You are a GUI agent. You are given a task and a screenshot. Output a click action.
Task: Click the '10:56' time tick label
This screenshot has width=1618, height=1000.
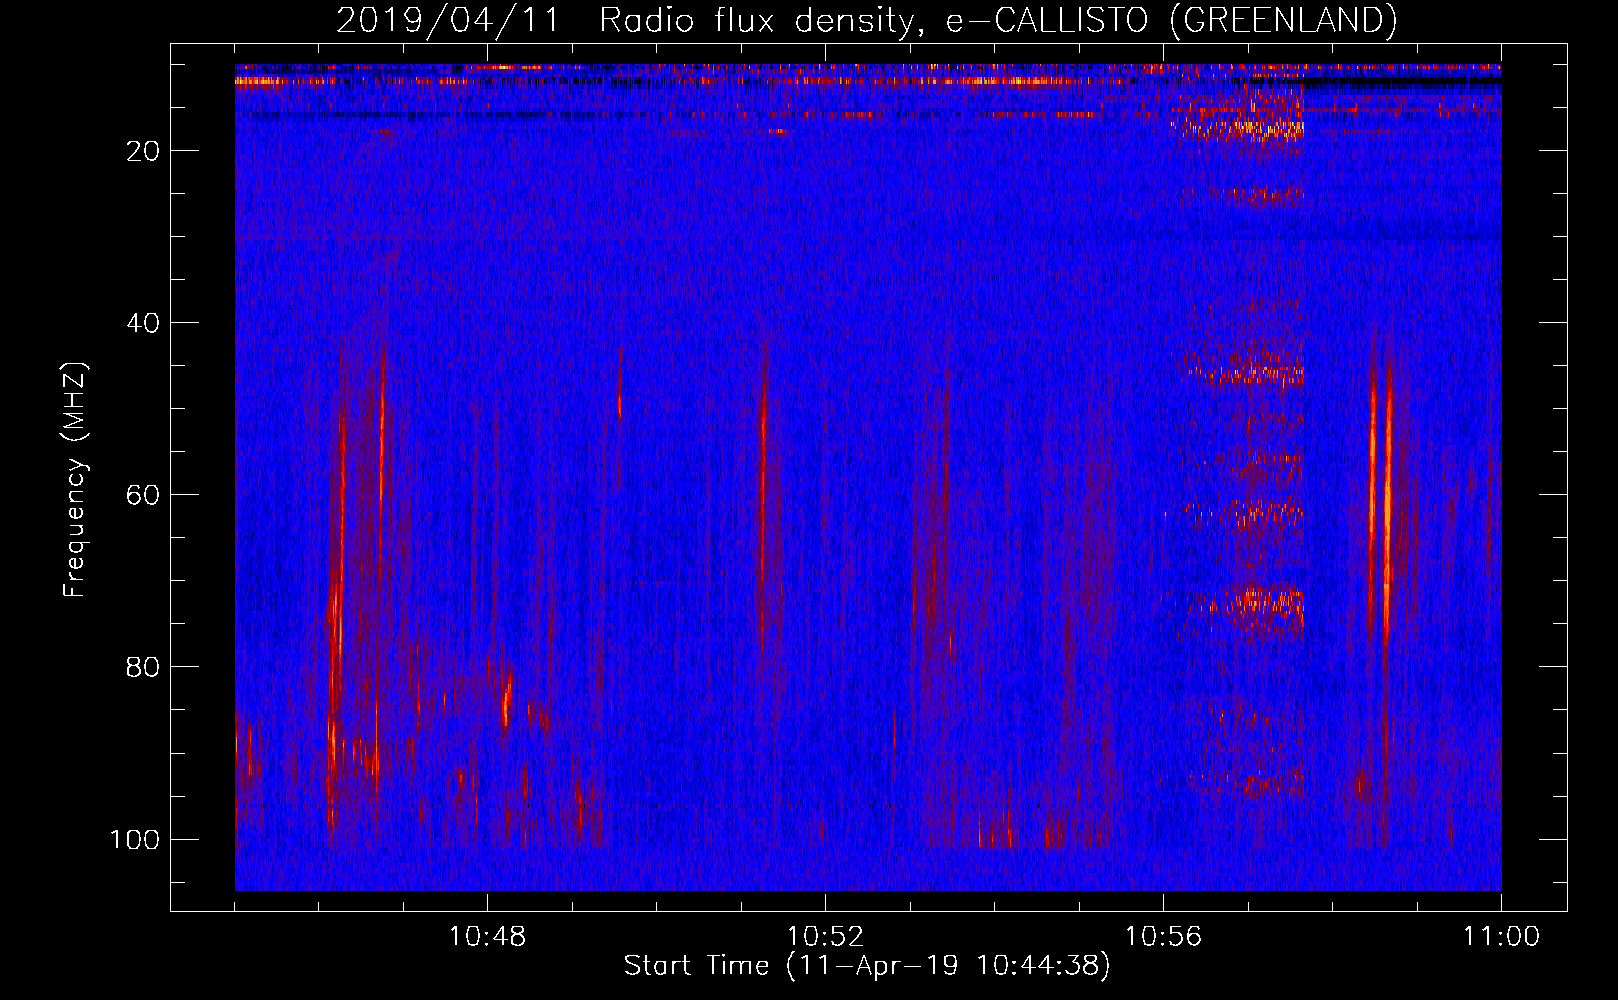coord(1163,937)
